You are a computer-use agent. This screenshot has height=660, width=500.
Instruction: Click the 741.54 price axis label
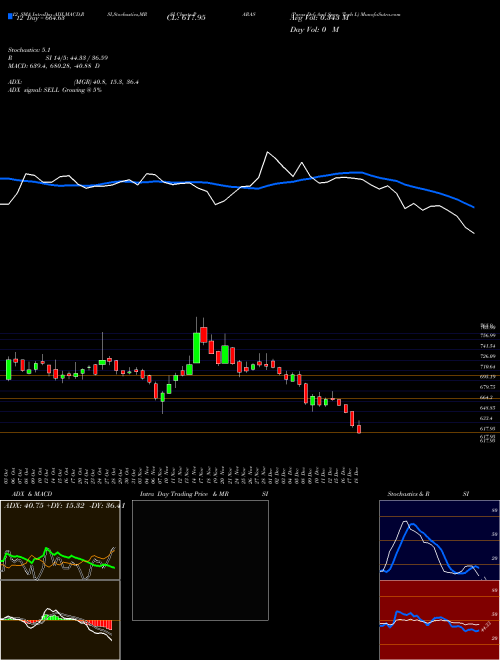pyautogui.click(x=487, y=346)
